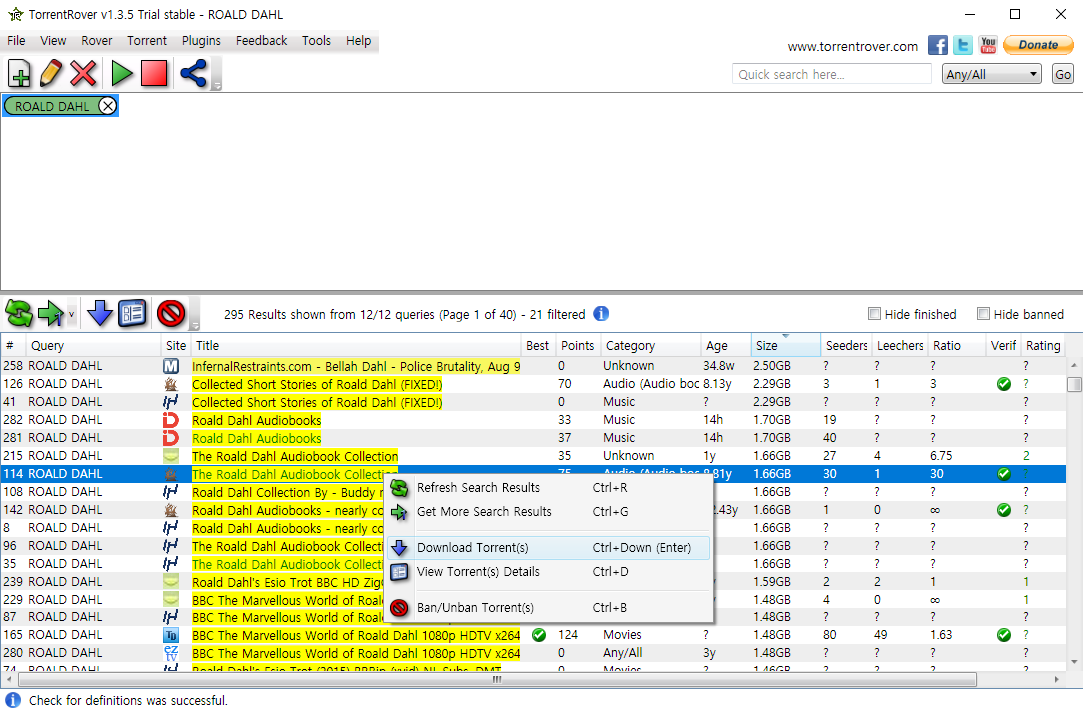Viewport: 1083px width, 710px height.
Task: Sort results by Rating column header
Action: coord(1043,345)
